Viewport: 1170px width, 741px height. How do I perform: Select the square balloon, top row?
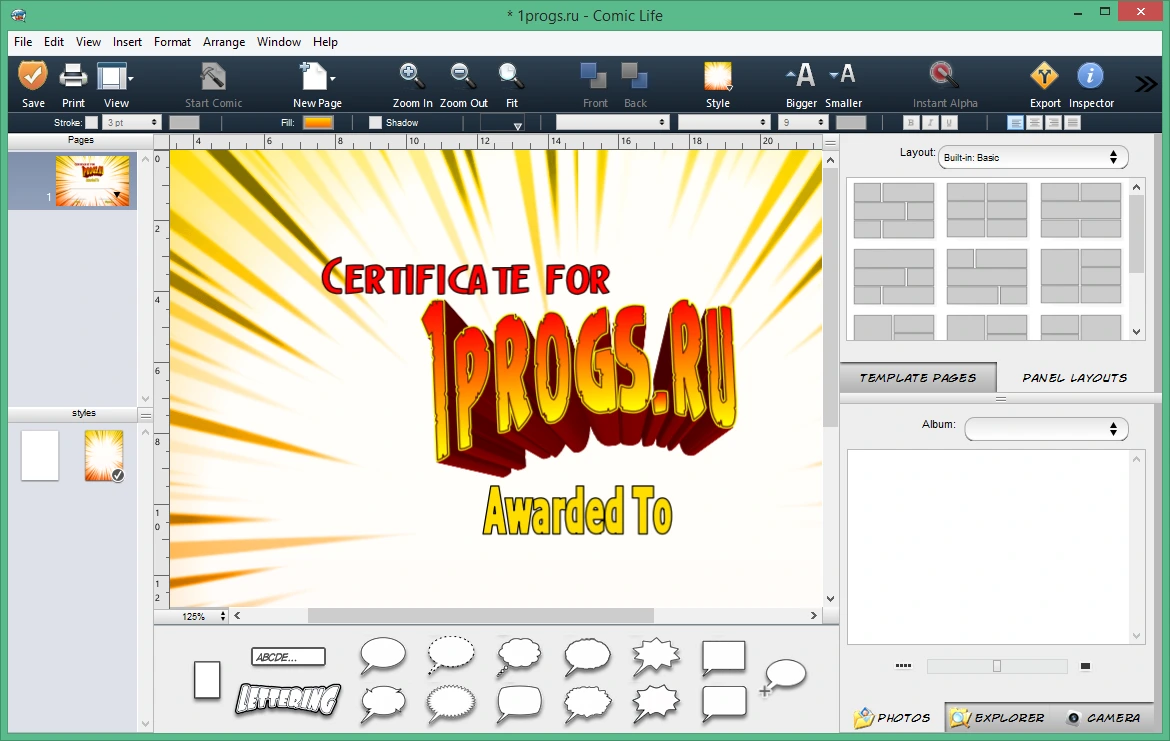[724, 658]
